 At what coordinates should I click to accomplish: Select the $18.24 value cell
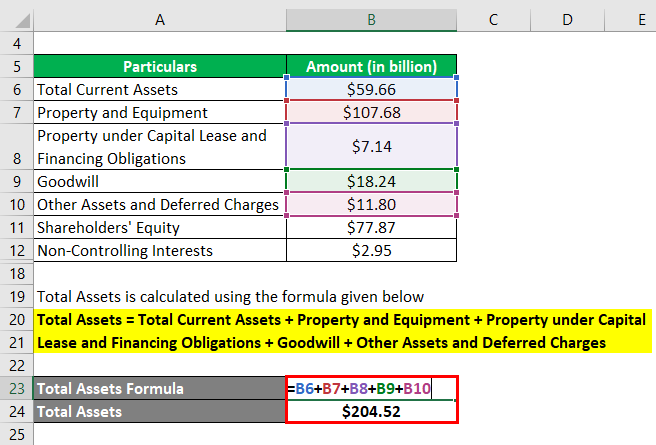pos(372,182)
